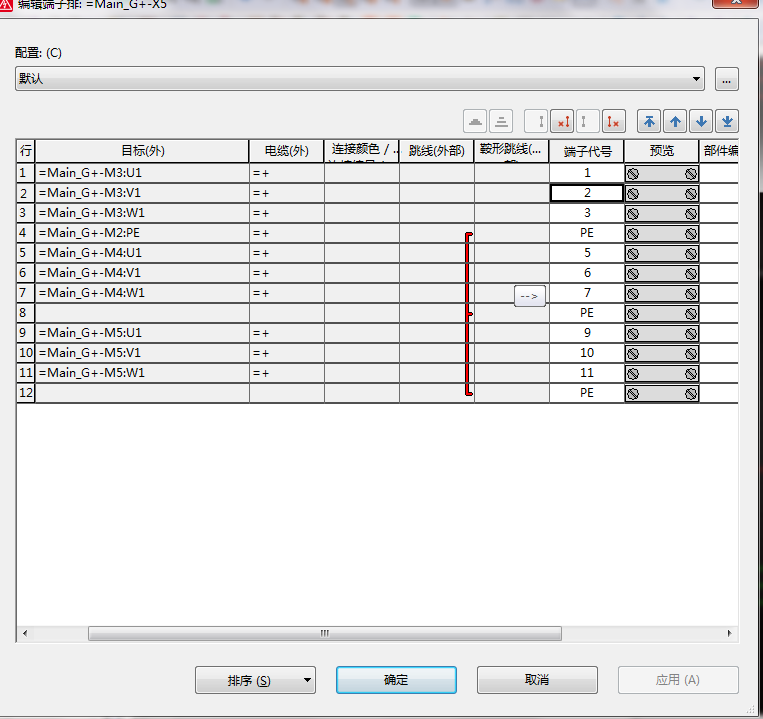Select target cell =Main_G+-M2:PE
The height and width of the screenshot is (719, 763).
pyautogui.click(x=142, y=233)
